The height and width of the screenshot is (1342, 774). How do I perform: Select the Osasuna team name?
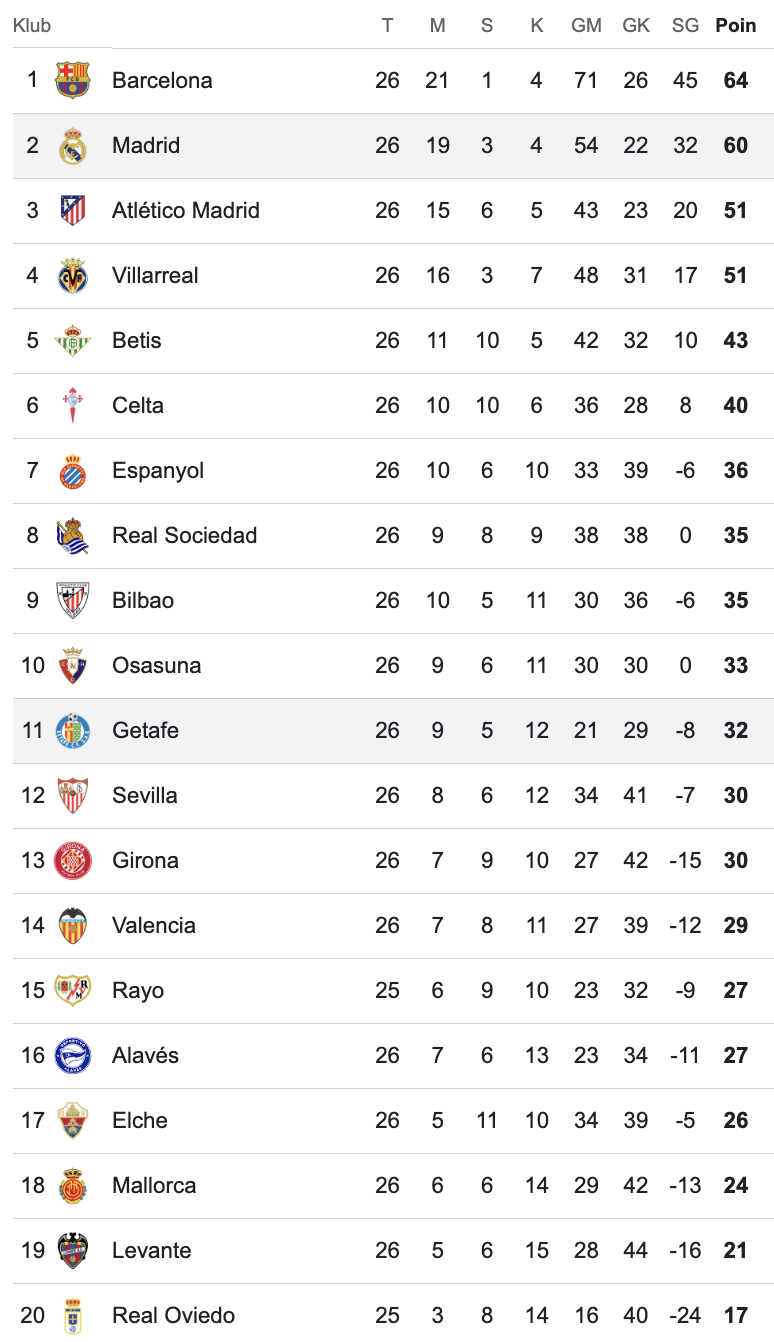156,666
